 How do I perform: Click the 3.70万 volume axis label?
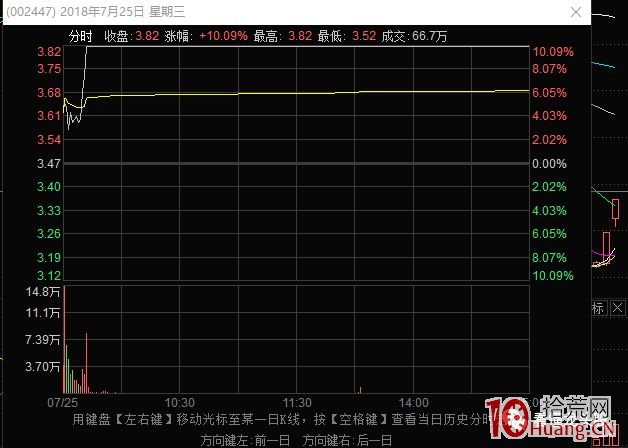pos(43,367)
